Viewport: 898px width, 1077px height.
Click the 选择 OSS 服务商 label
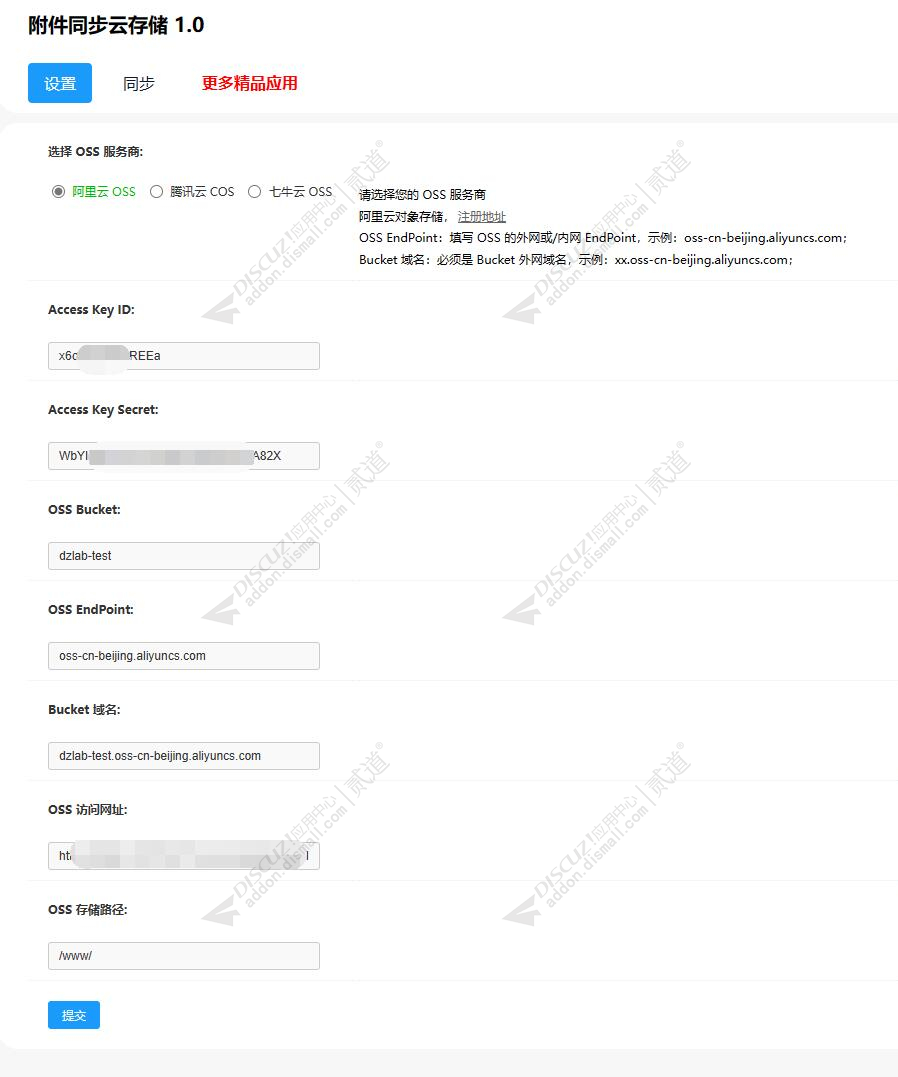(96, 152)
